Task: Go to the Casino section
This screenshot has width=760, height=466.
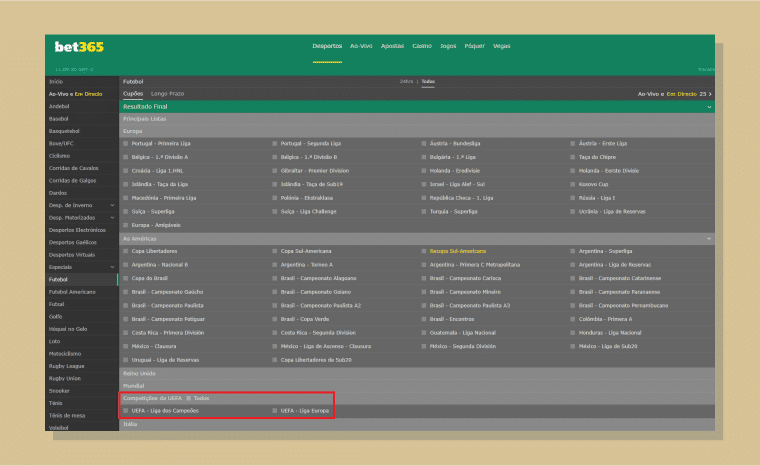Action: [x=422, y=46]
